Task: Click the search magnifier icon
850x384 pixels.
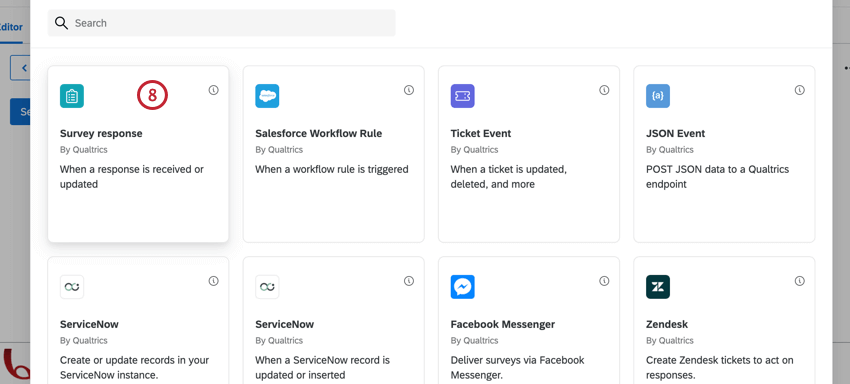Action: (61, 23)
